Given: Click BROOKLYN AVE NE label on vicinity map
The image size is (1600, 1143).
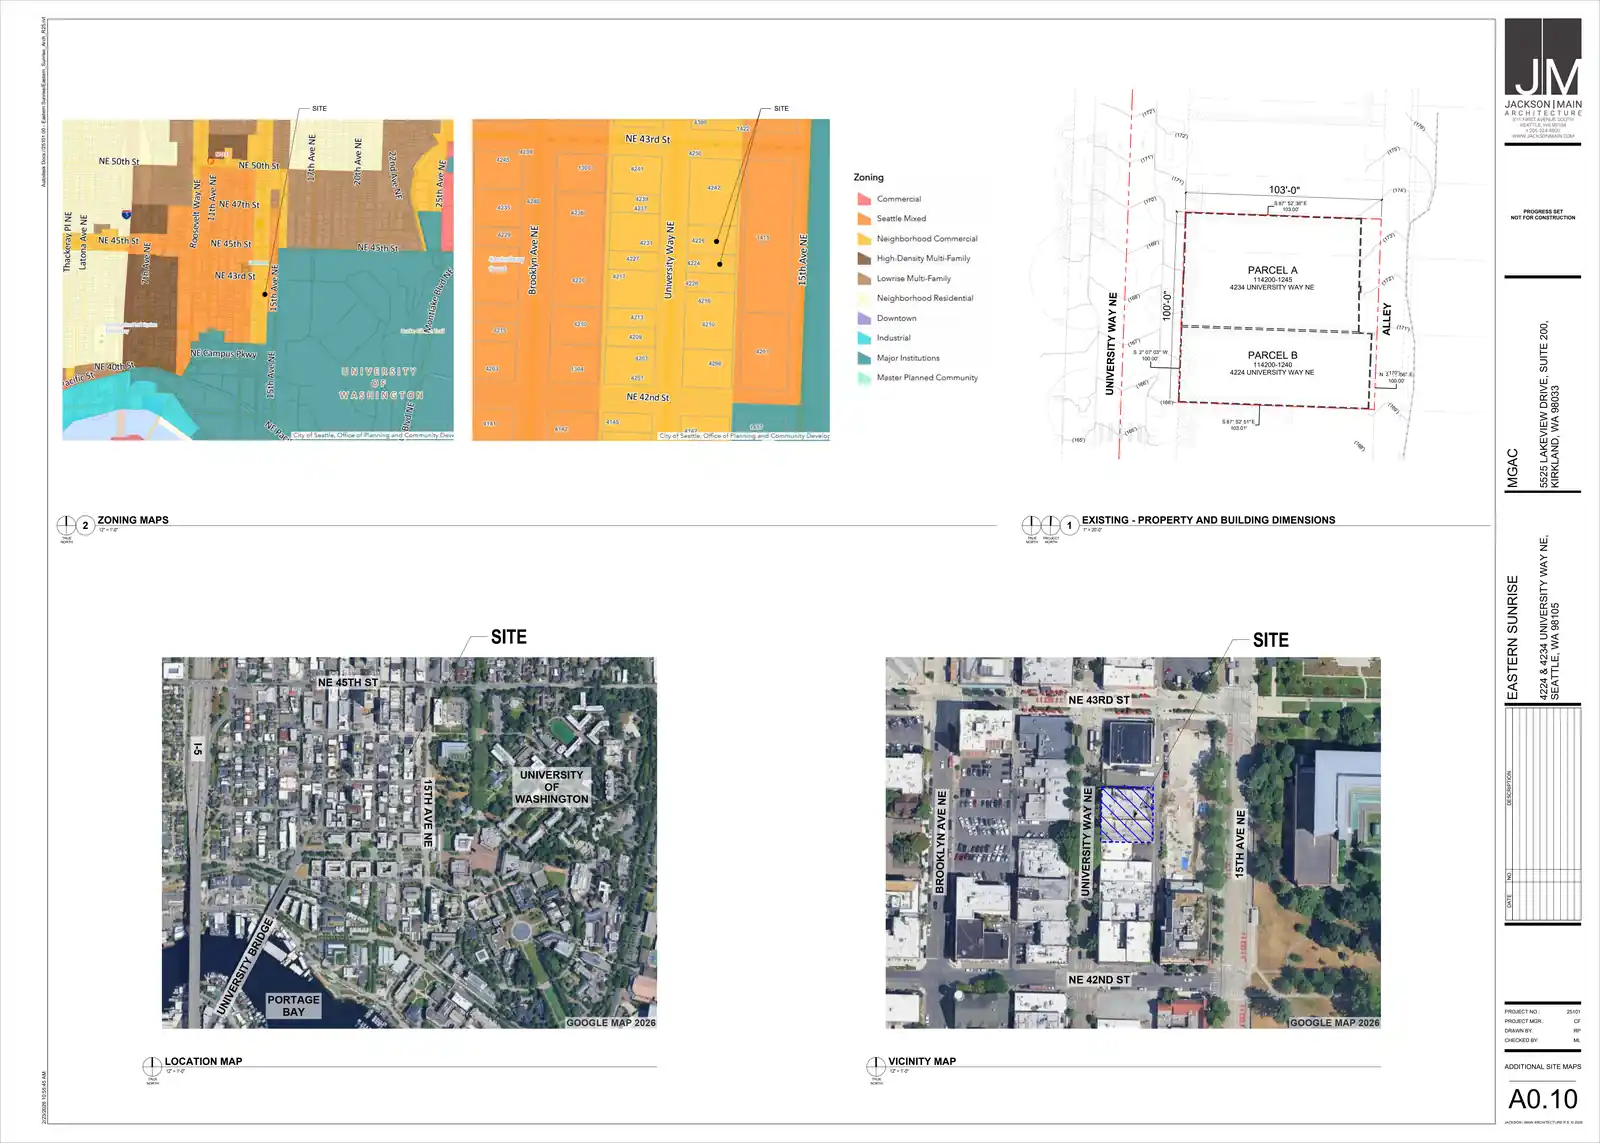Looking at the screenshot, I should click(x=940, y=842).
